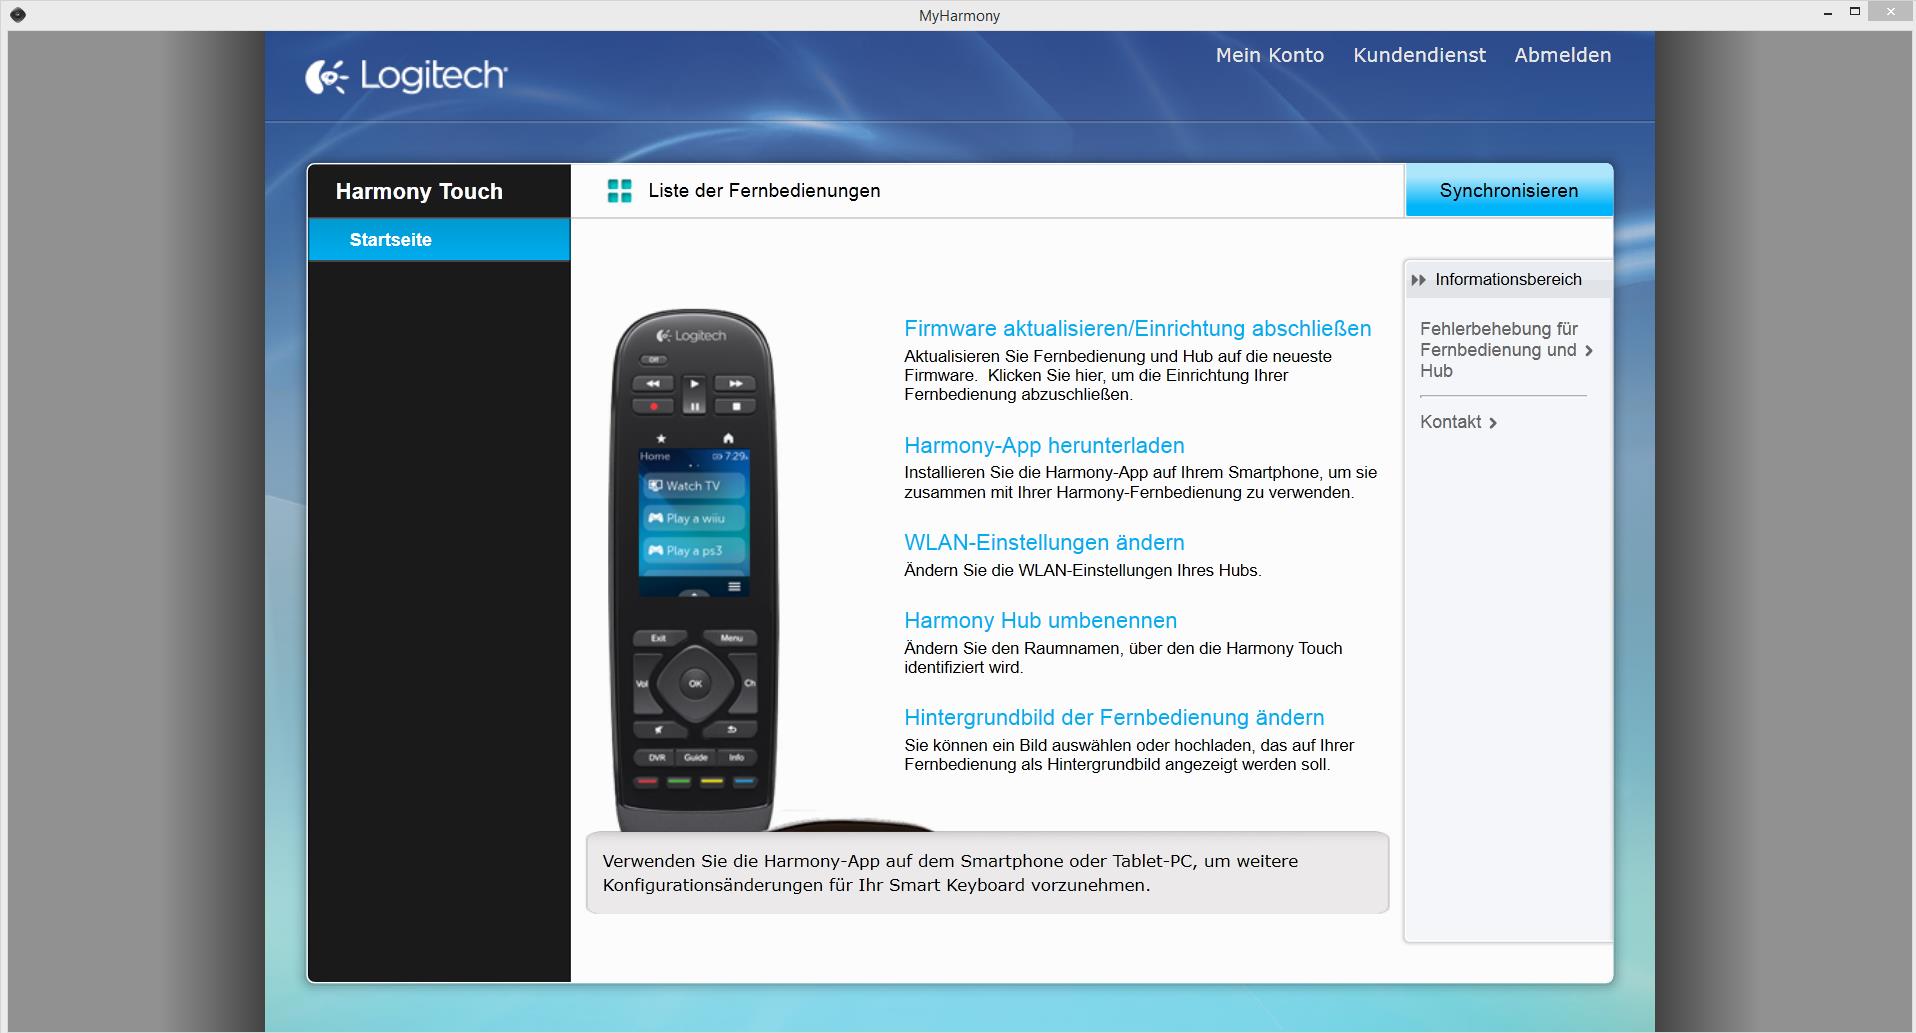The width and height of the screenshot is (1916, 1033).
Task: Open Firmware aktualisieren/Einrichtung abschließen link
Action: coord(1137,329)
